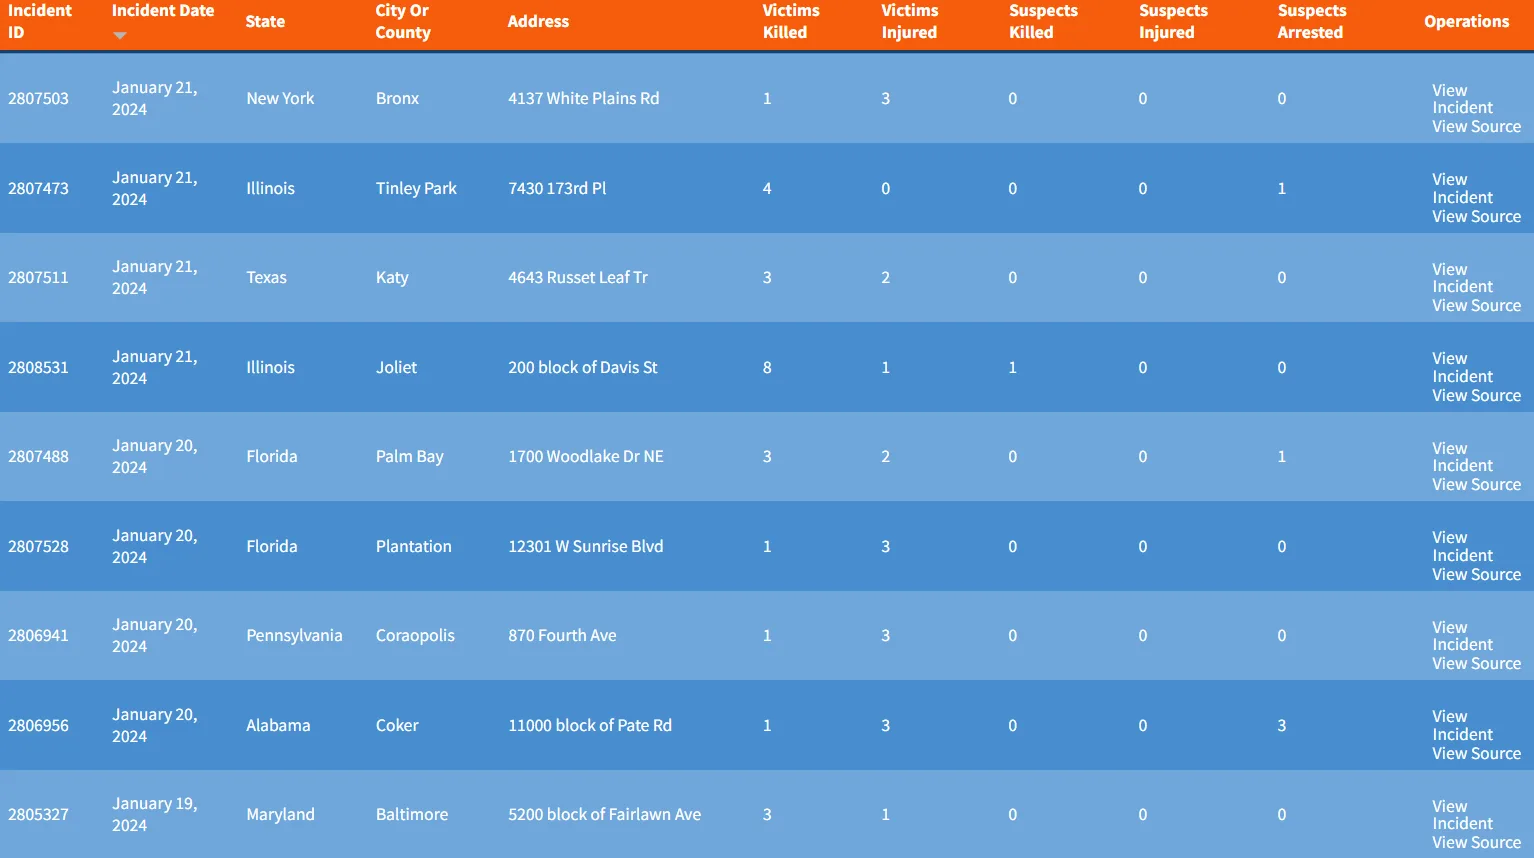Click address 12301 W Sunrise Blvd

pyautogui.click(x=585, y=546)
